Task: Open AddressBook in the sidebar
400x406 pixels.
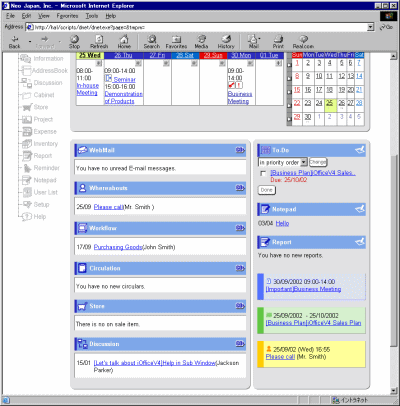Action: pyautogui.click(x=44, y=71)
